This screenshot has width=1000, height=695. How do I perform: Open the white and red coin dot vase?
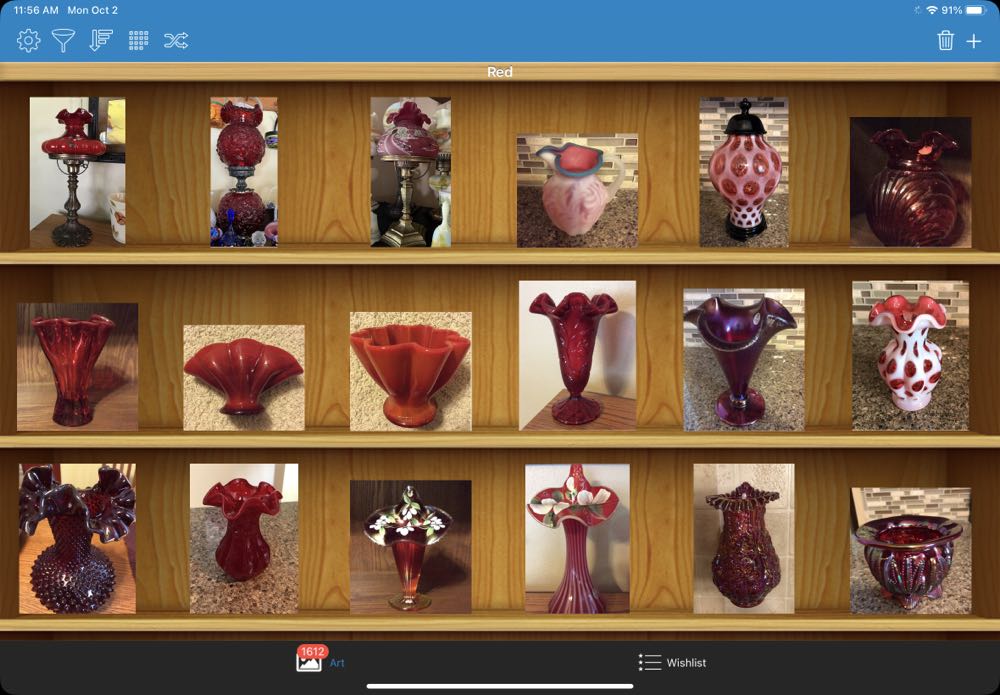tap(910, 355)
